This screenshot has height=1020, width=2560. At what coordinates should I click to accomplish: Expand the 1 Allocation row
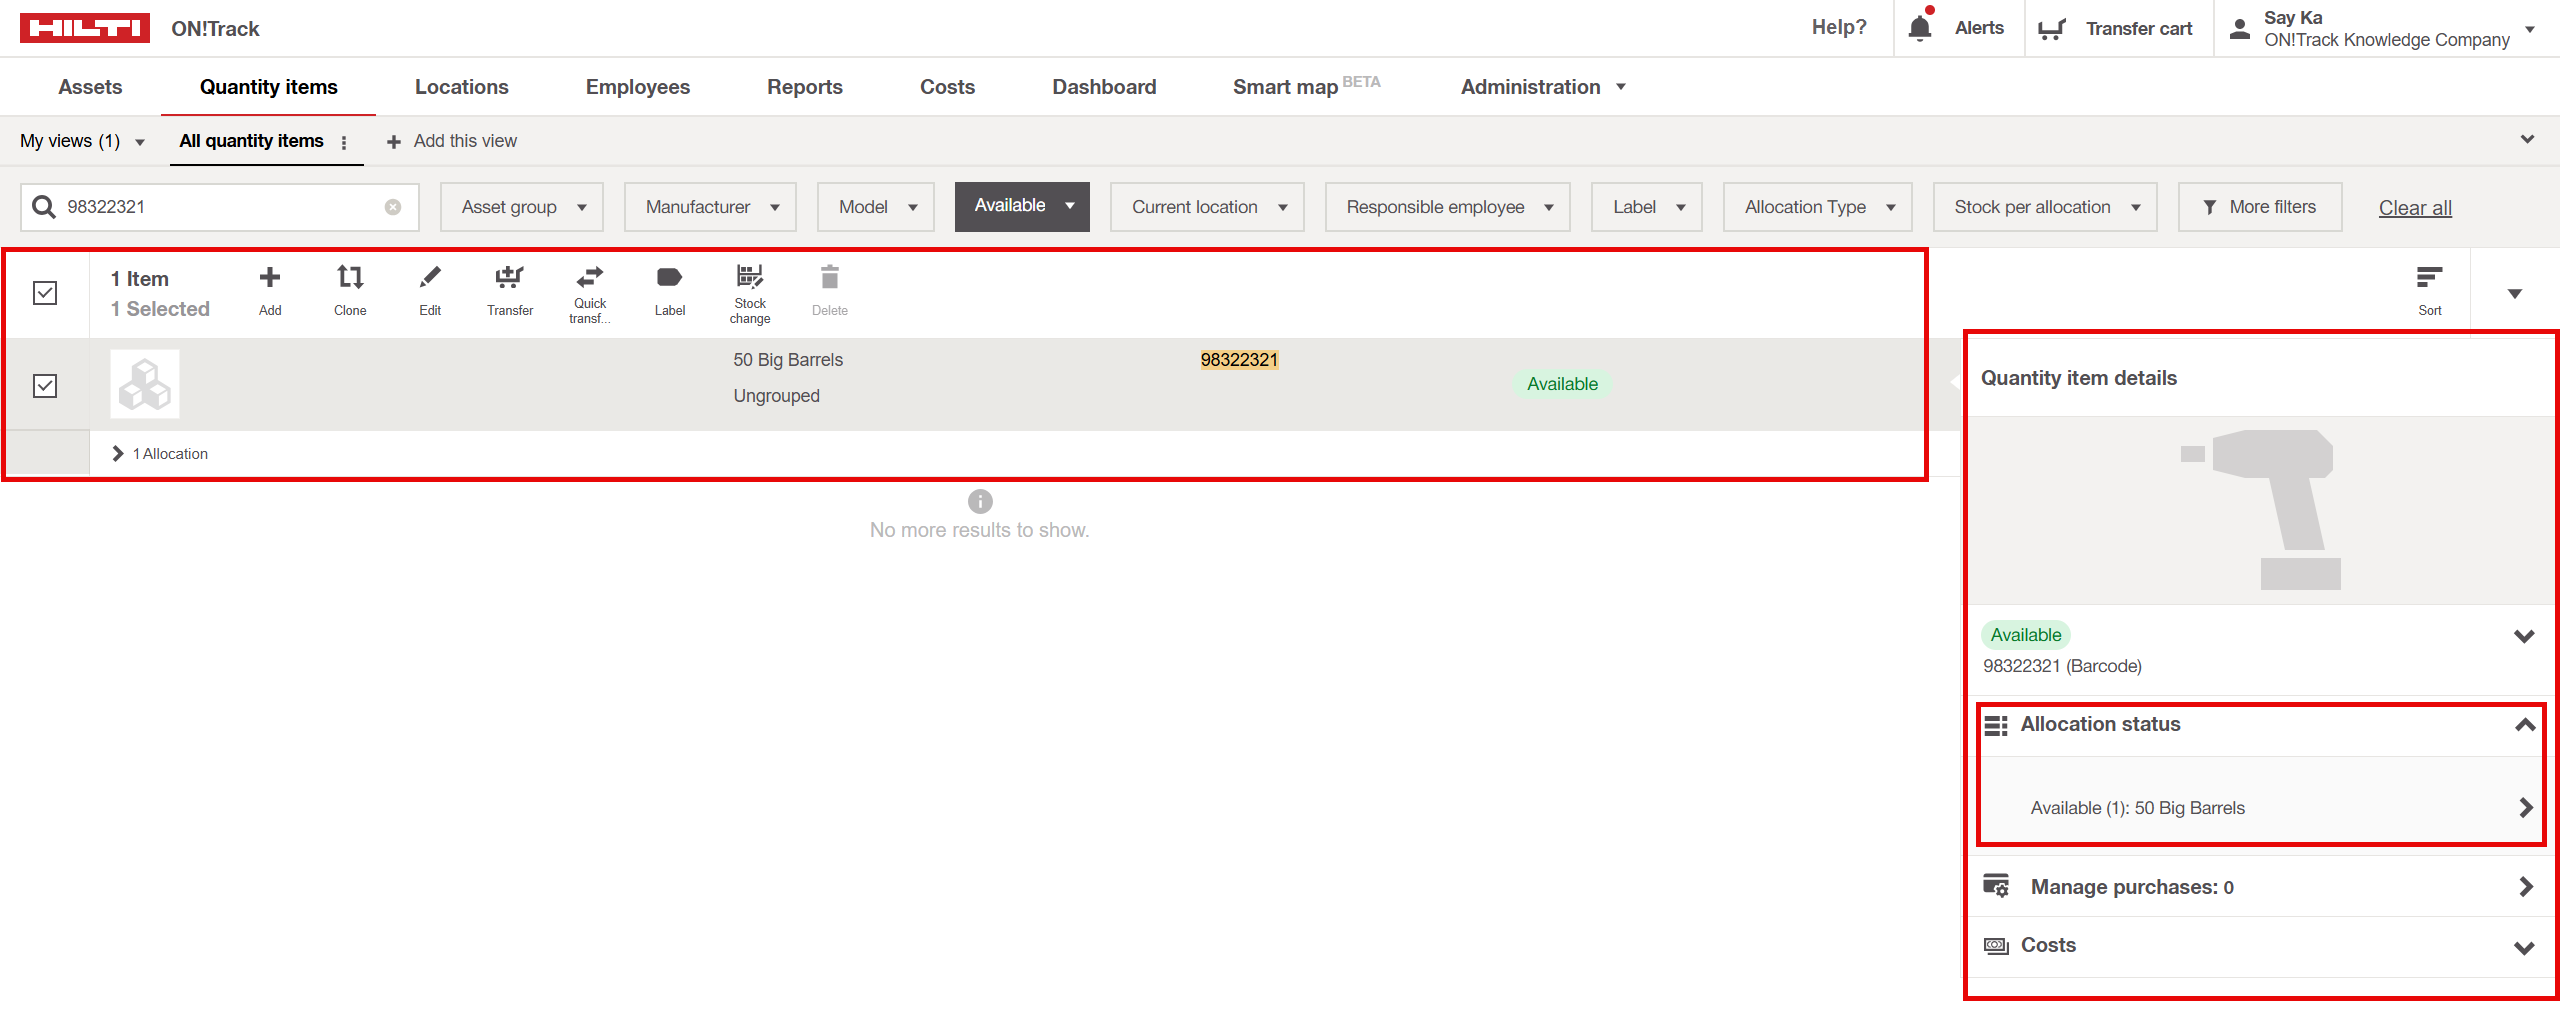tap(119, 454)
